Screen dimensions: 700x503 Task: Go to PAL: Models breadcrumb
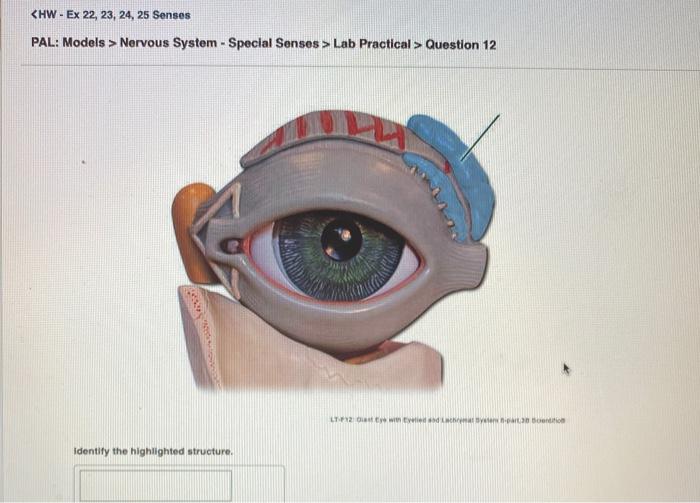point(68,43)
